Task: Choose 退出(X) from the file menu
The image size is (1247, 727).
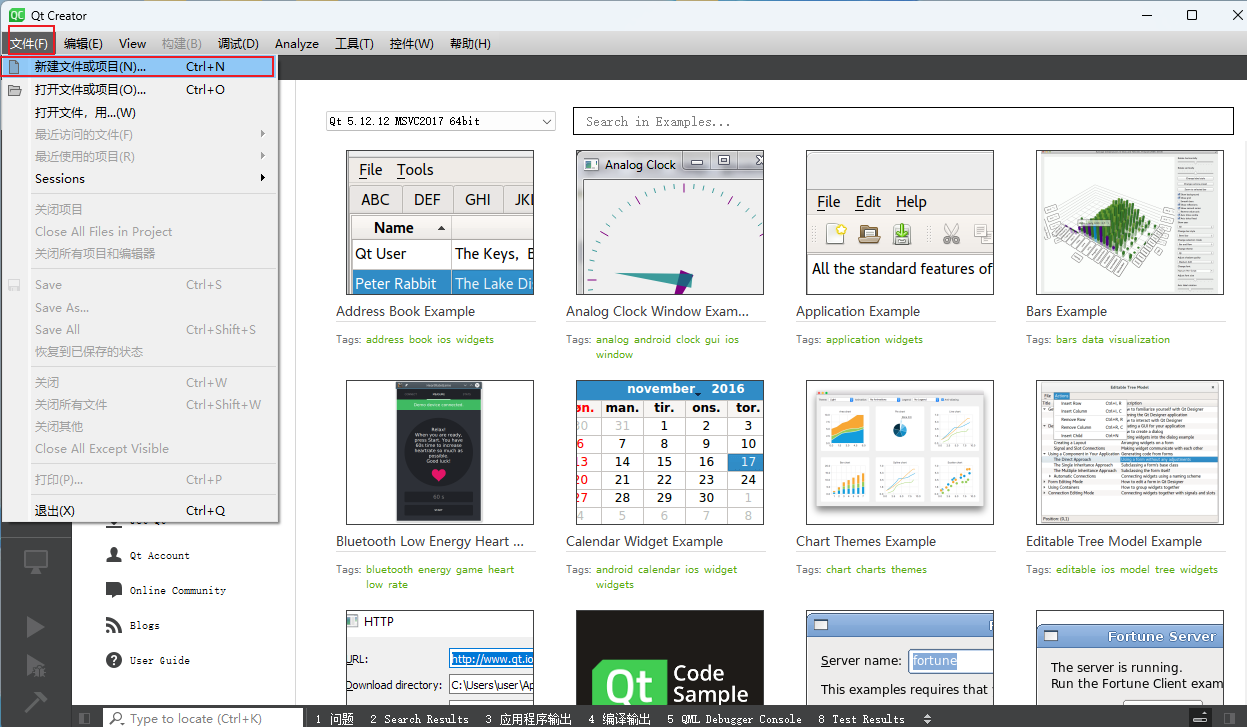Action: 55,511
